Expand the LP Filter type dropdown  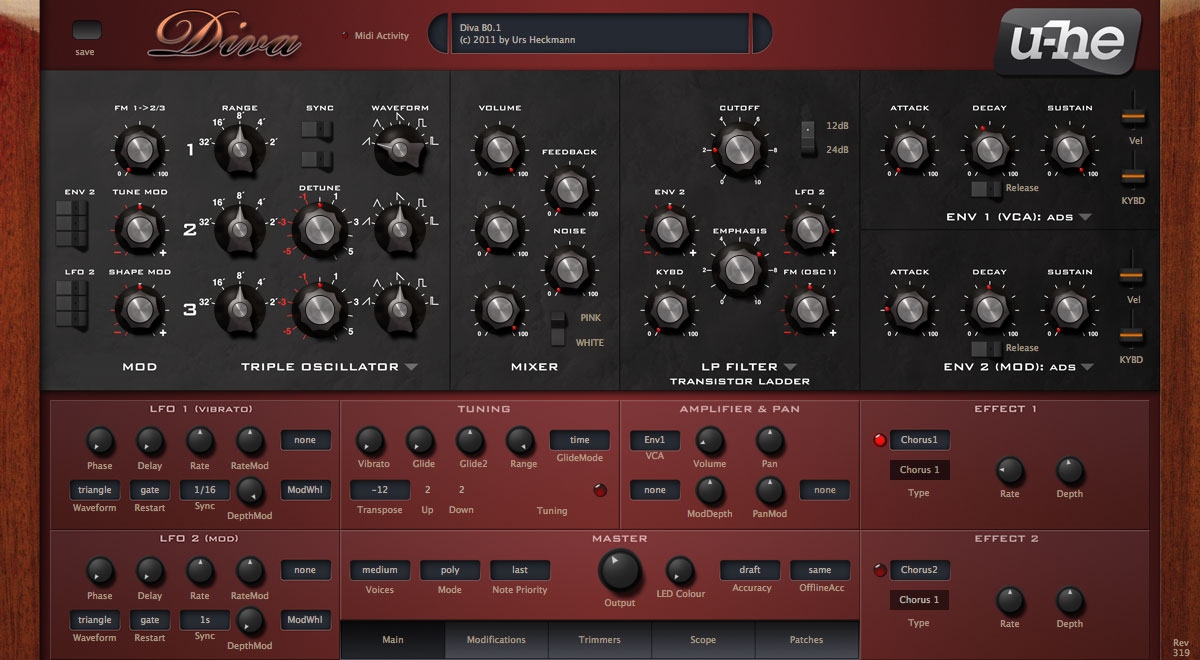pyautogui.click(x=790, y=367)
